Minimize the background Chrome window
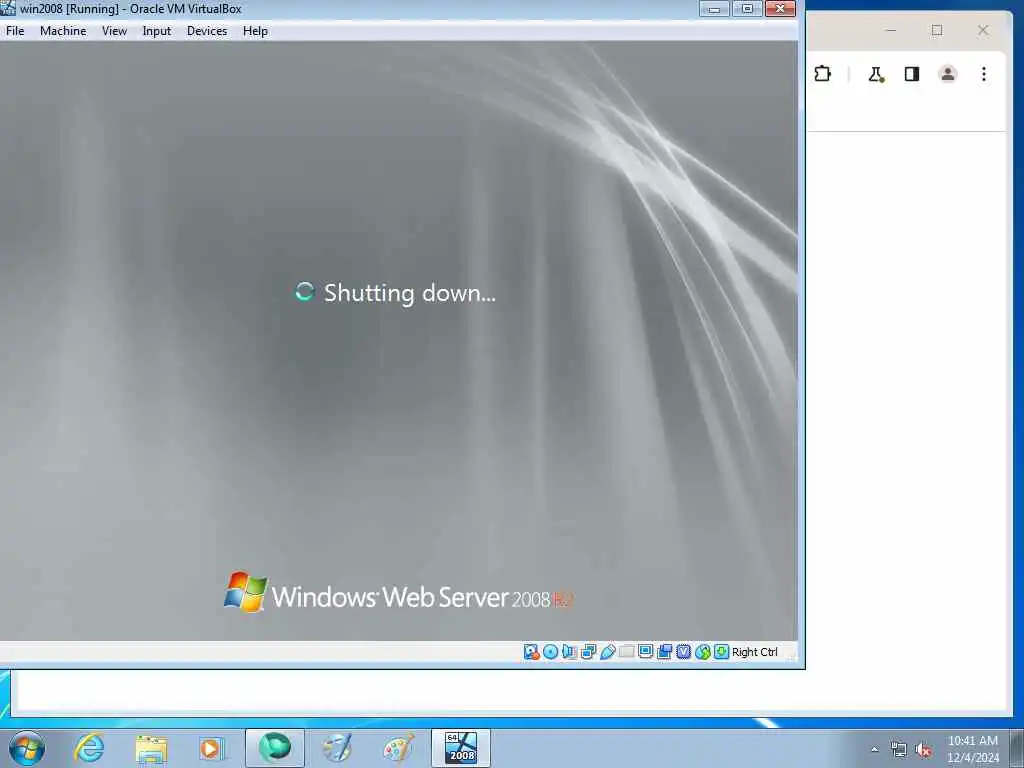The image size is (1024, 768). pyautogui.click(x=891, y=30)
